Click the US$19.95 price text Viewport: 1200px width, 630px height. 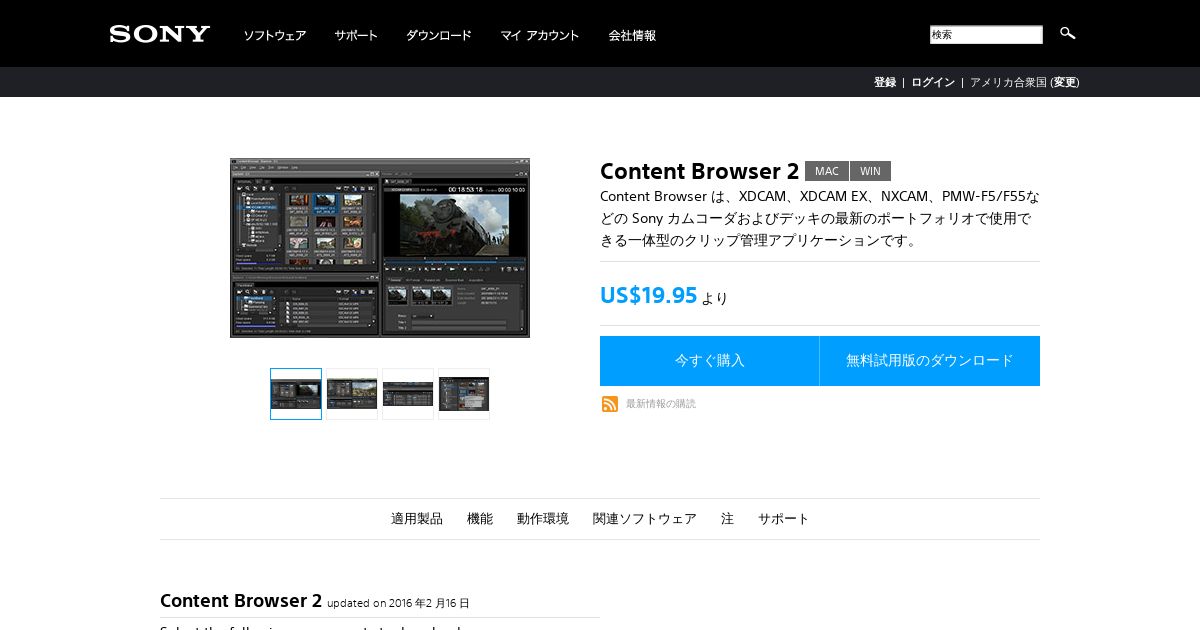coord(648,296)
